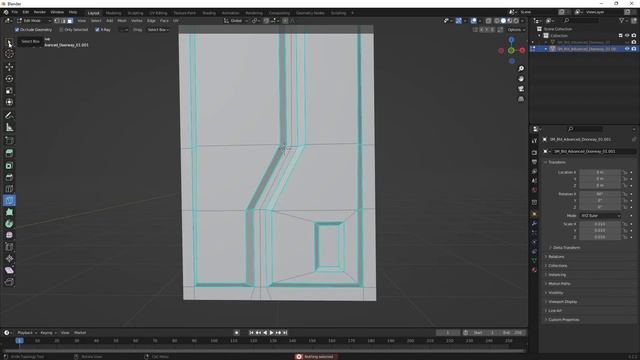Open the Edit Mode dropdown
Image resolution: width=640 pixels, height=360 pixels.
click(x=34, y=21)
